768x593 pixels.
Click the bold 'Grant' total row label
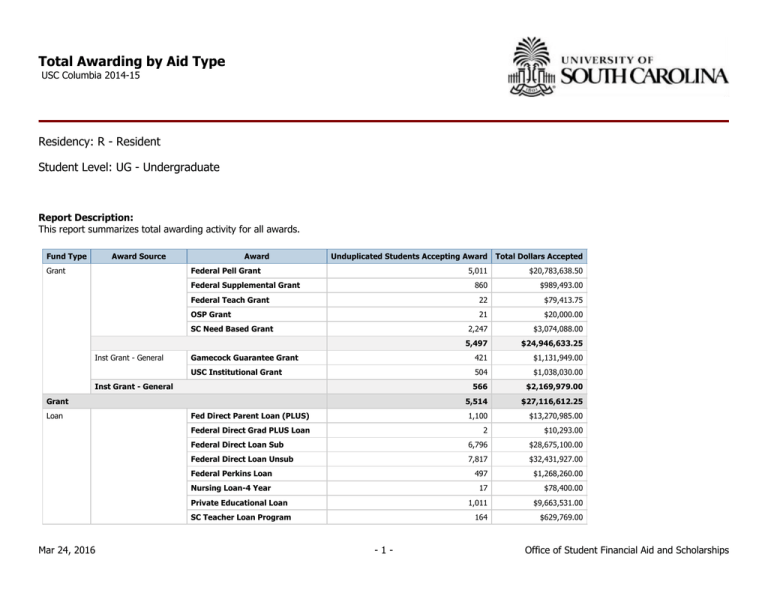coord(57,401)
